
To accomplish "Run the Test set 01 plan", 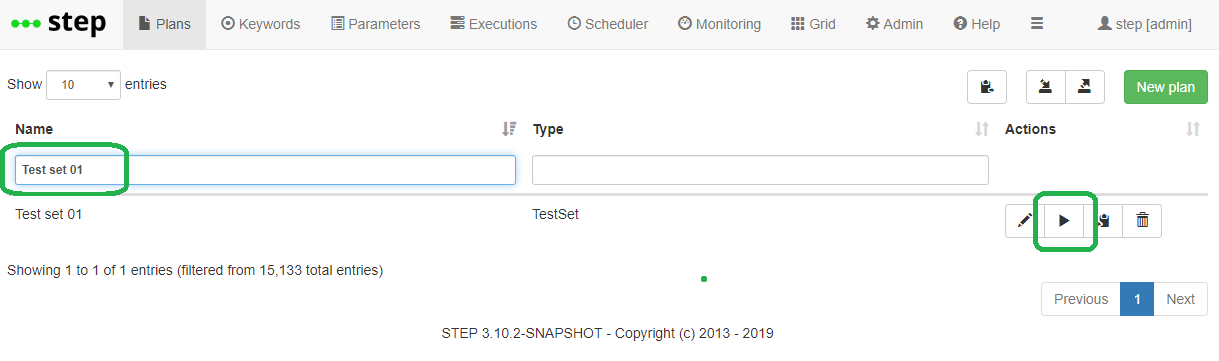I will point(1064,221).
